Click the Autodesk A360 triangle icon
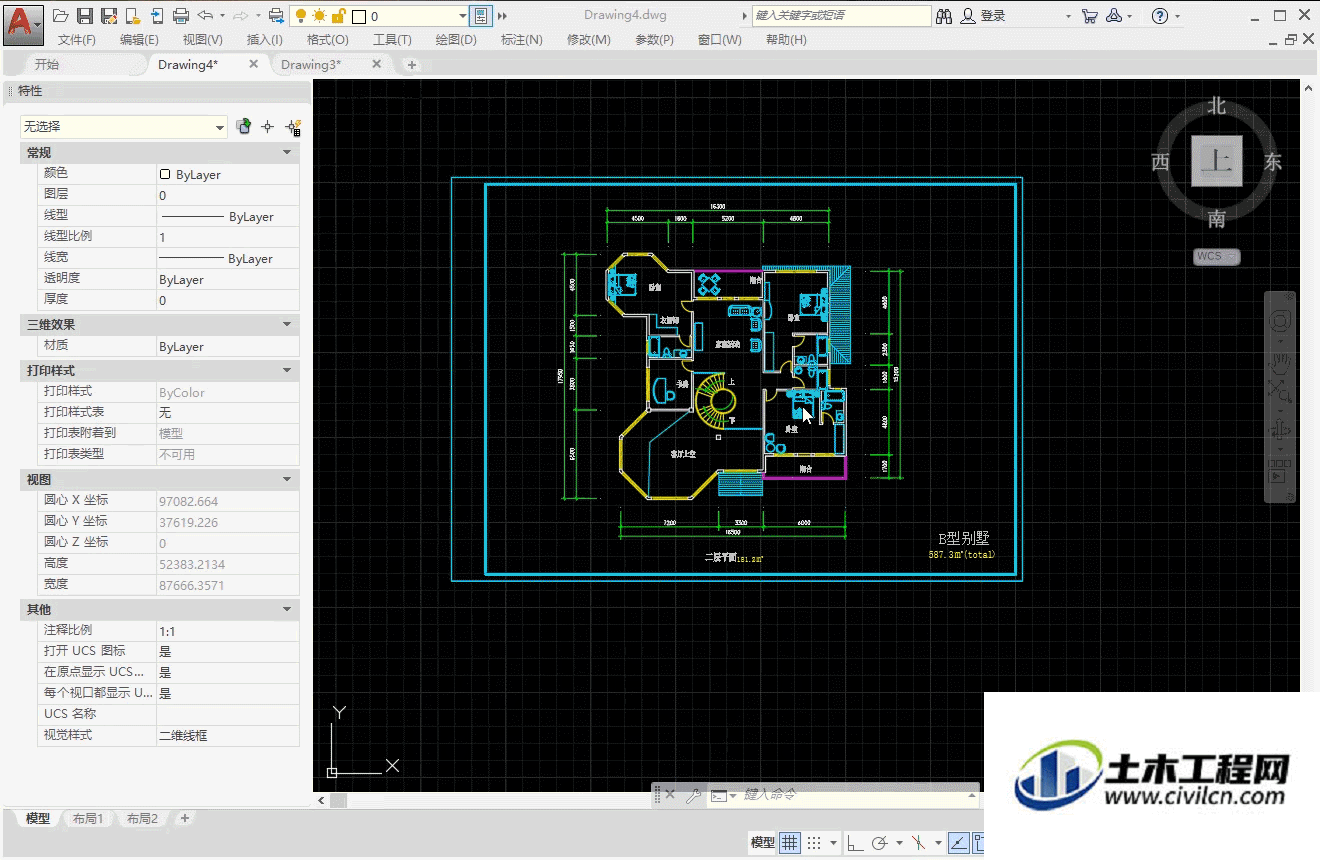Image resolution: width=1320 pixels, height=860 pixels. click(x=1115, y=16)
